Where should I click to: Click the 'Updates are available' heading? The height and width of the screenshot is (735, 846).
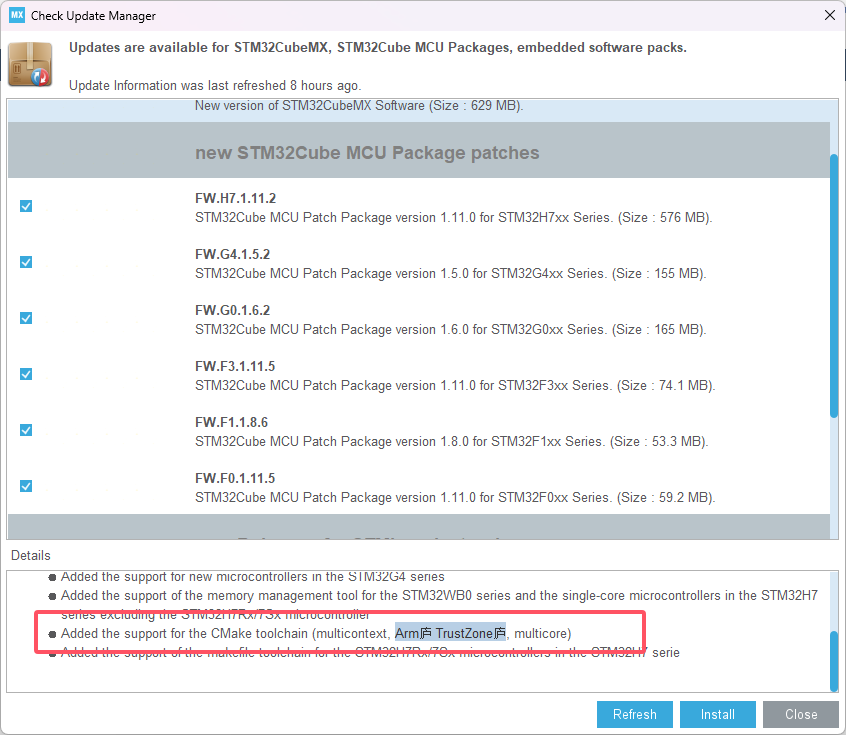click(378, 48)
